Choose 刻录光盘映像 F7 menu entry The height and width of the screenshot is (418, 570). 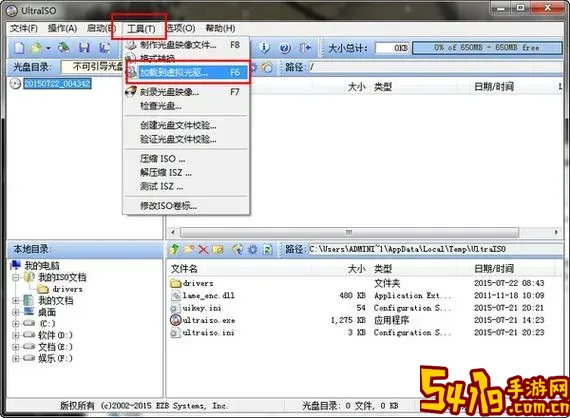[186, 92]
